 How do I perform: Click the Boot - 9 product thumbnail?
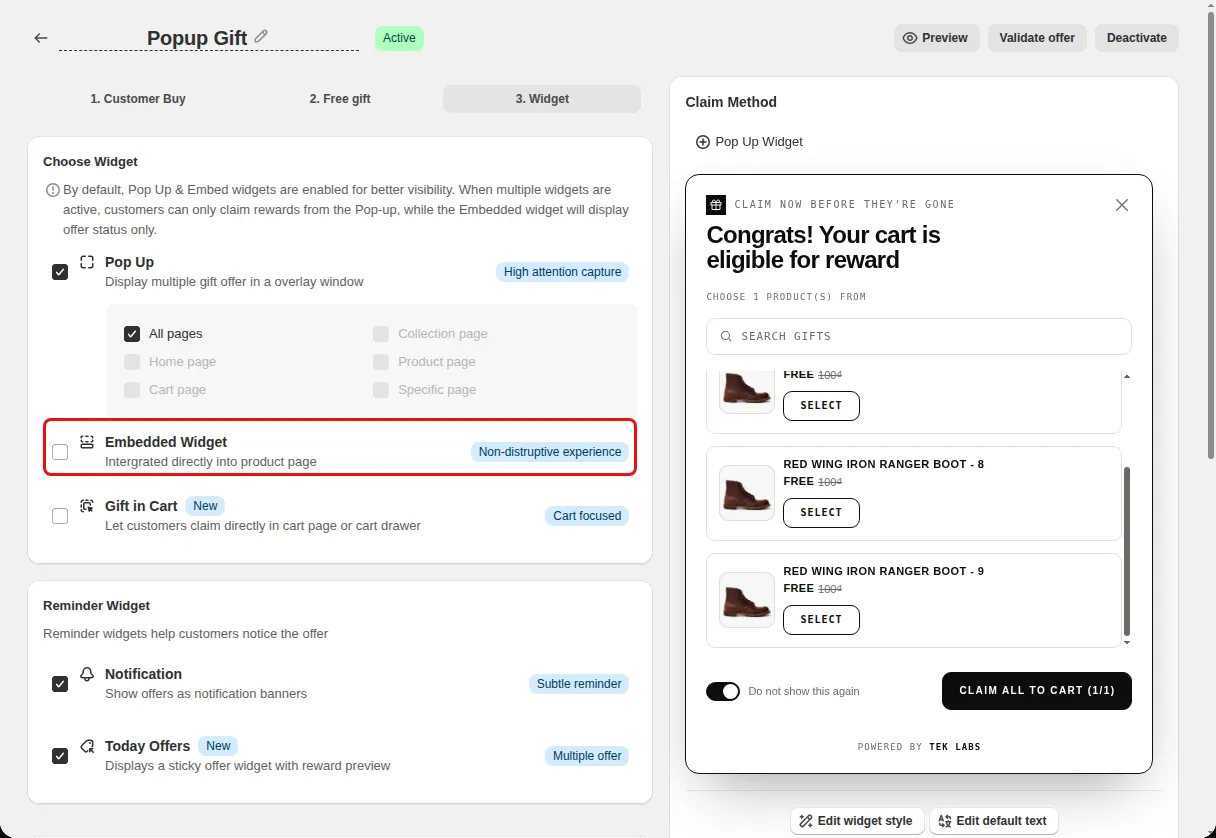coord(747,600)
